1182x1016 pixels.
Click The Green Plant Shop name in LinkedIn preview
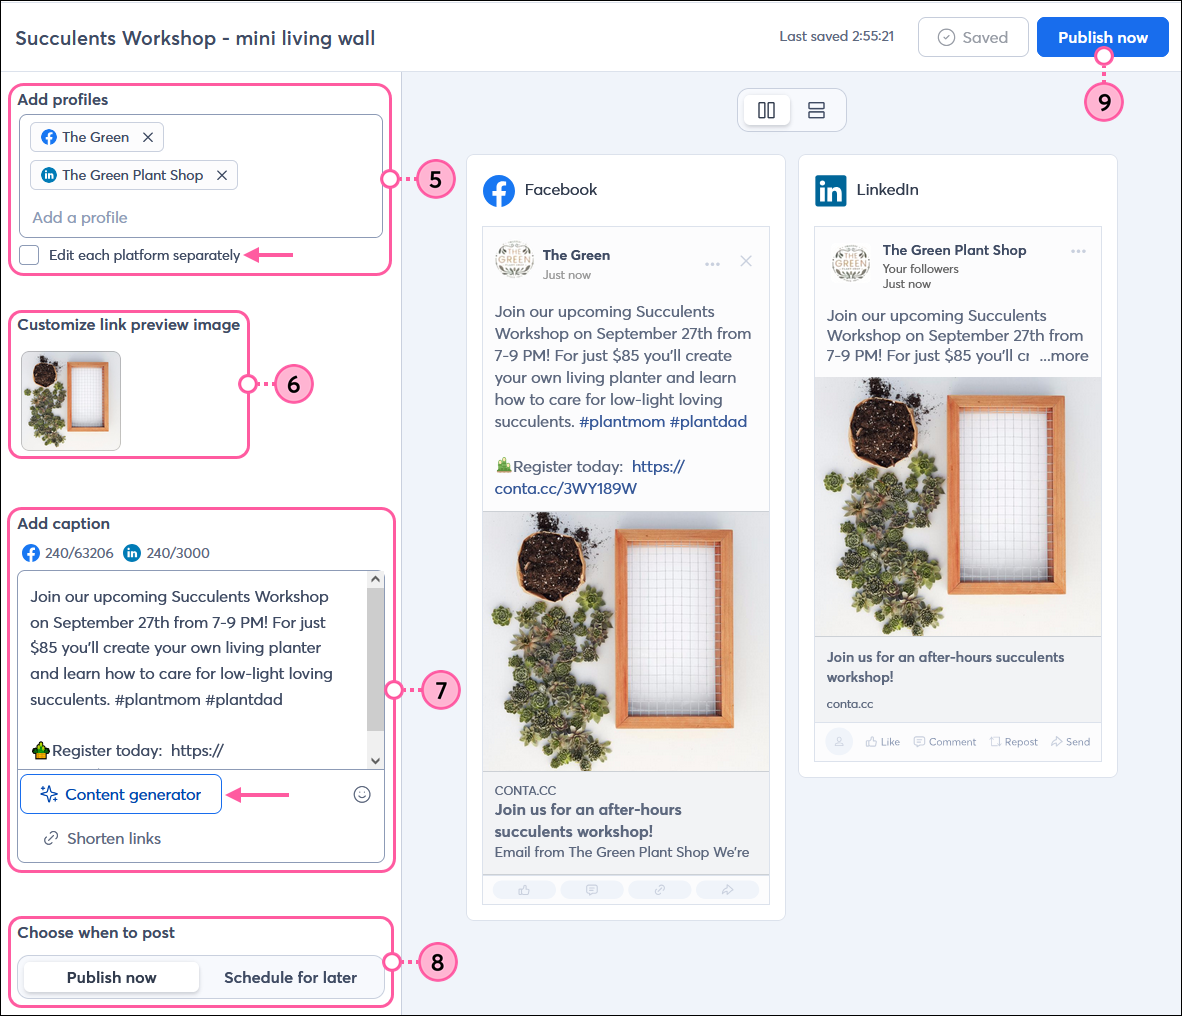tap(954, 249)
